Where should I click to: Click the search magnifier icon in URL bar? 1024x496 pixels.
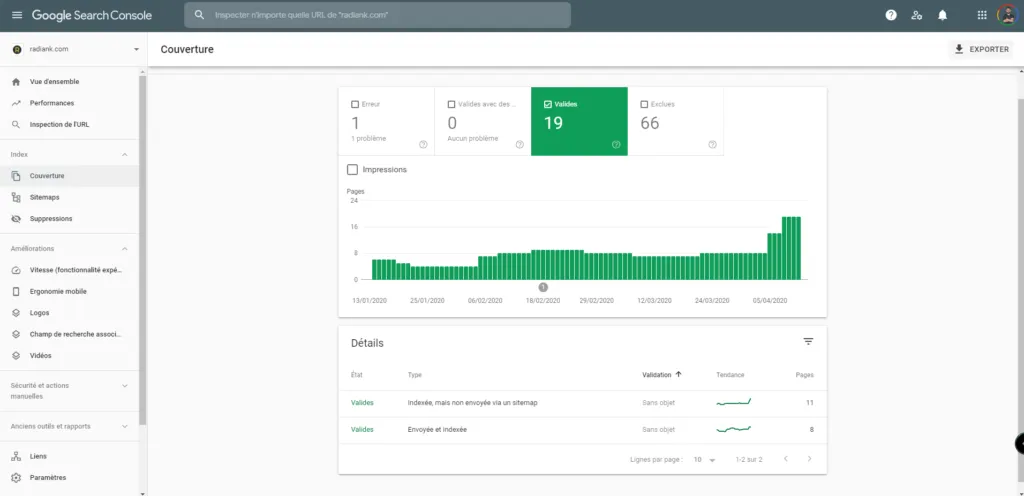click(200, 15)
